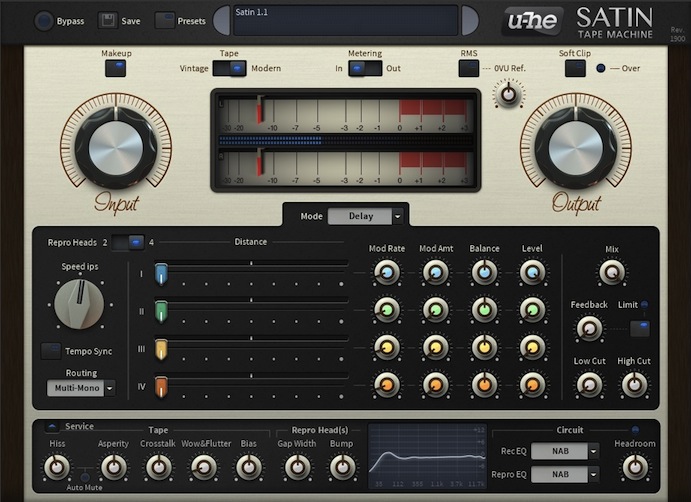
Task: Click the 0VU Ref. small knob
Action: click(x=509, y=94)
